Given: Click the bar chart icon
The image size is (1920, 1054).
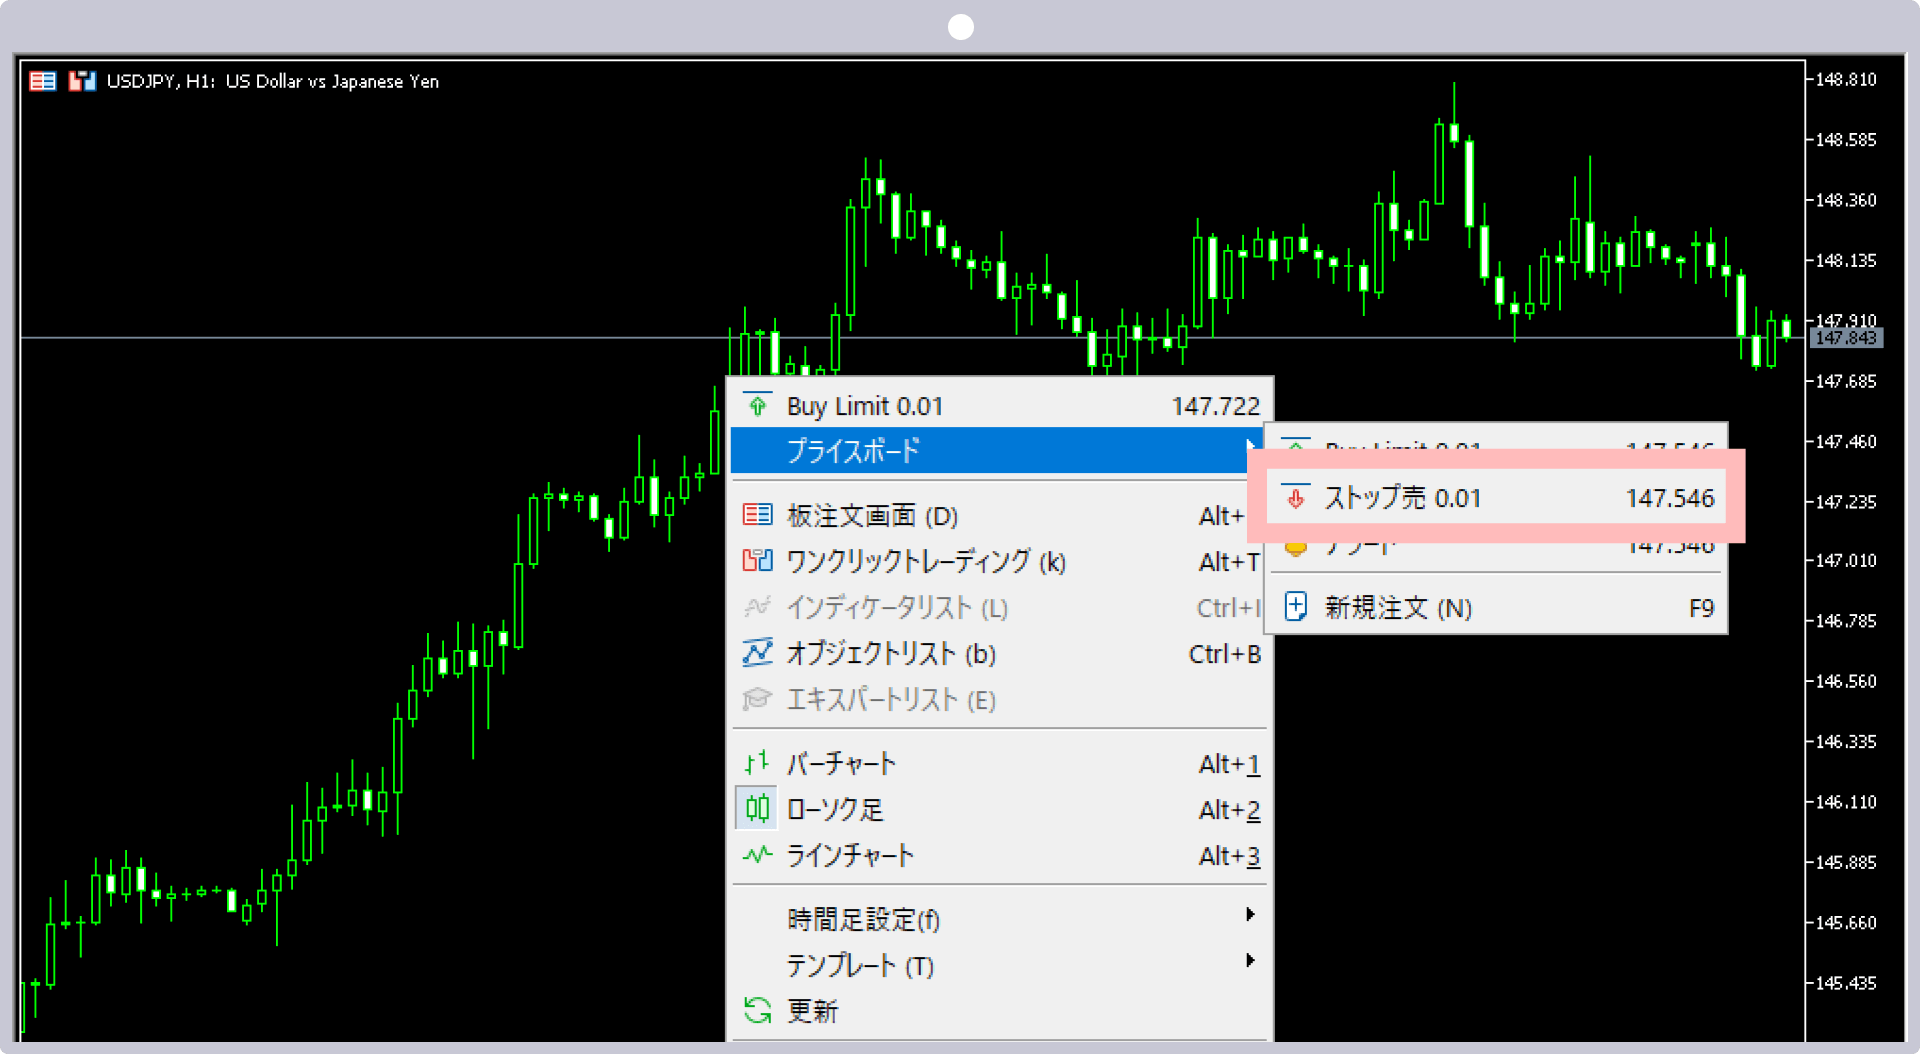Looking at the screenshot, I should (x=758, y=763).
